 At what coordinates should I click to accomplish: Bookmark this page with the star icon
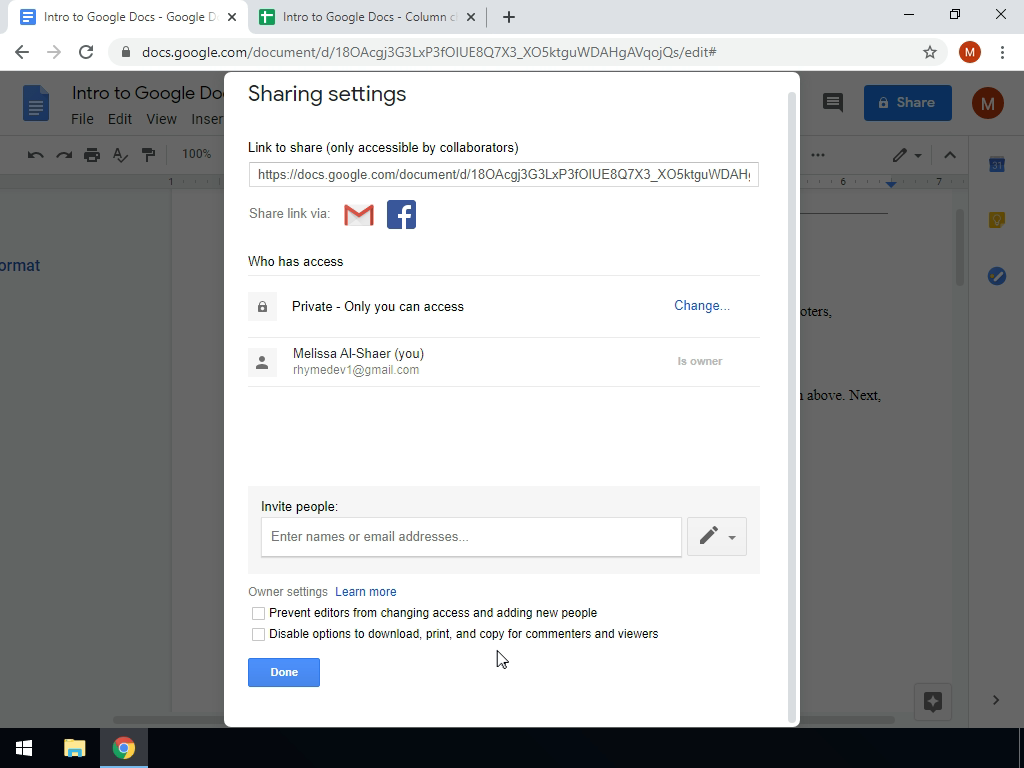point(930,52)
